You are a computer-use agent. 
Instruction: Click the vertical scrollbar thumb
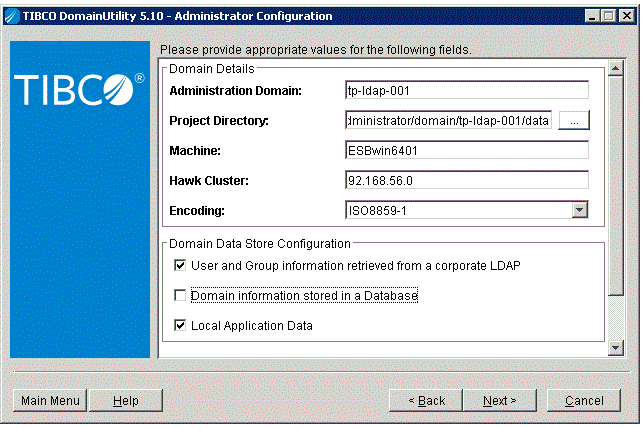[x=615, y=186]
